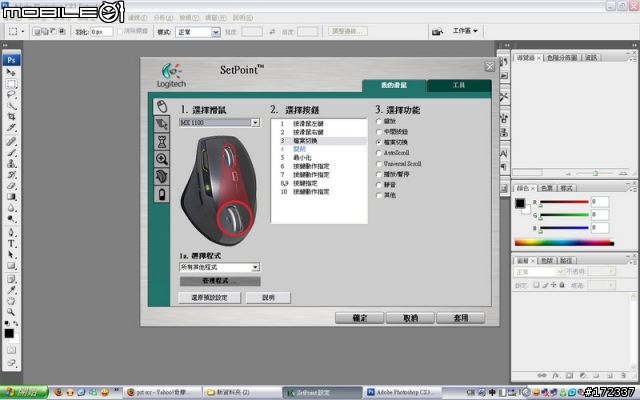Click the color spectrum ramp bar
The width and height of the screenshot is (640, 400).
564,243
